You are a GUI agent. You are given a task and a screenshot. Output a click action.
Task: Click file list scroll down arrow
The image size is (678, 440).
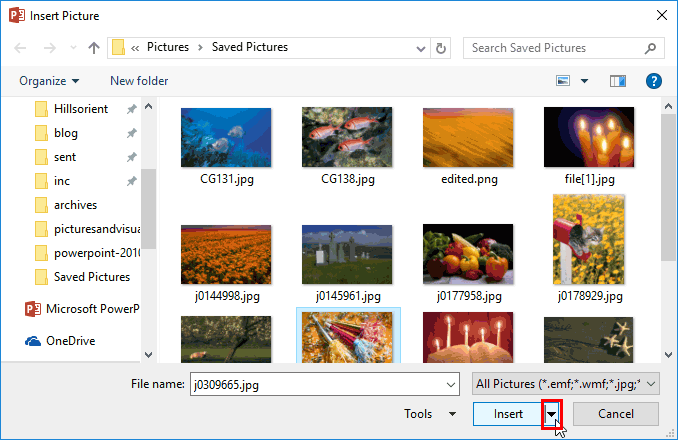coord(668,355)
